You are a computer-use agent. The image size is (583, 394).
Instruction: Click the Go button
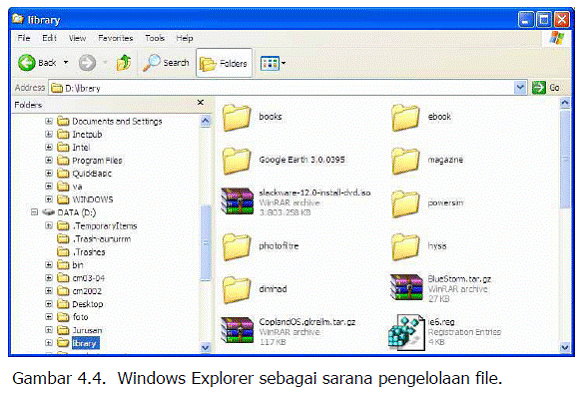(545, 88)
